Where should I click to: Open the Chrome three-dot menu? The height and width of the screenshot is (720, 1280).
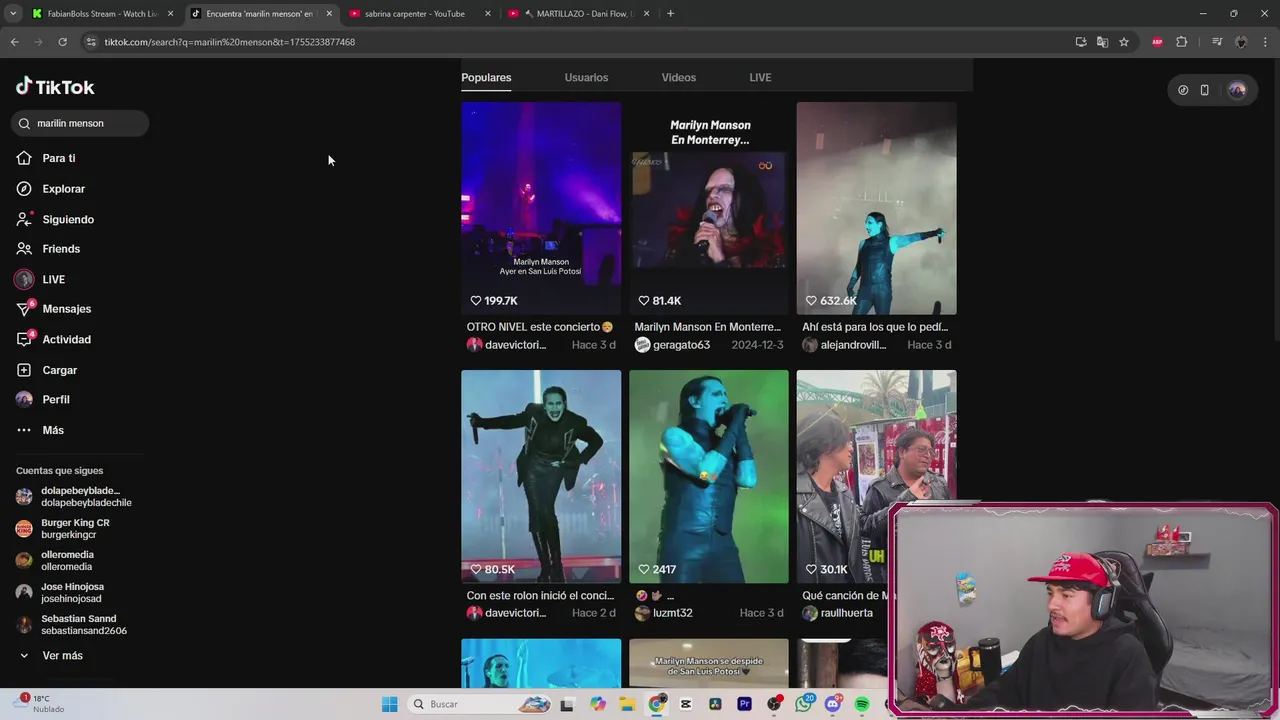tap(1266, 42)
